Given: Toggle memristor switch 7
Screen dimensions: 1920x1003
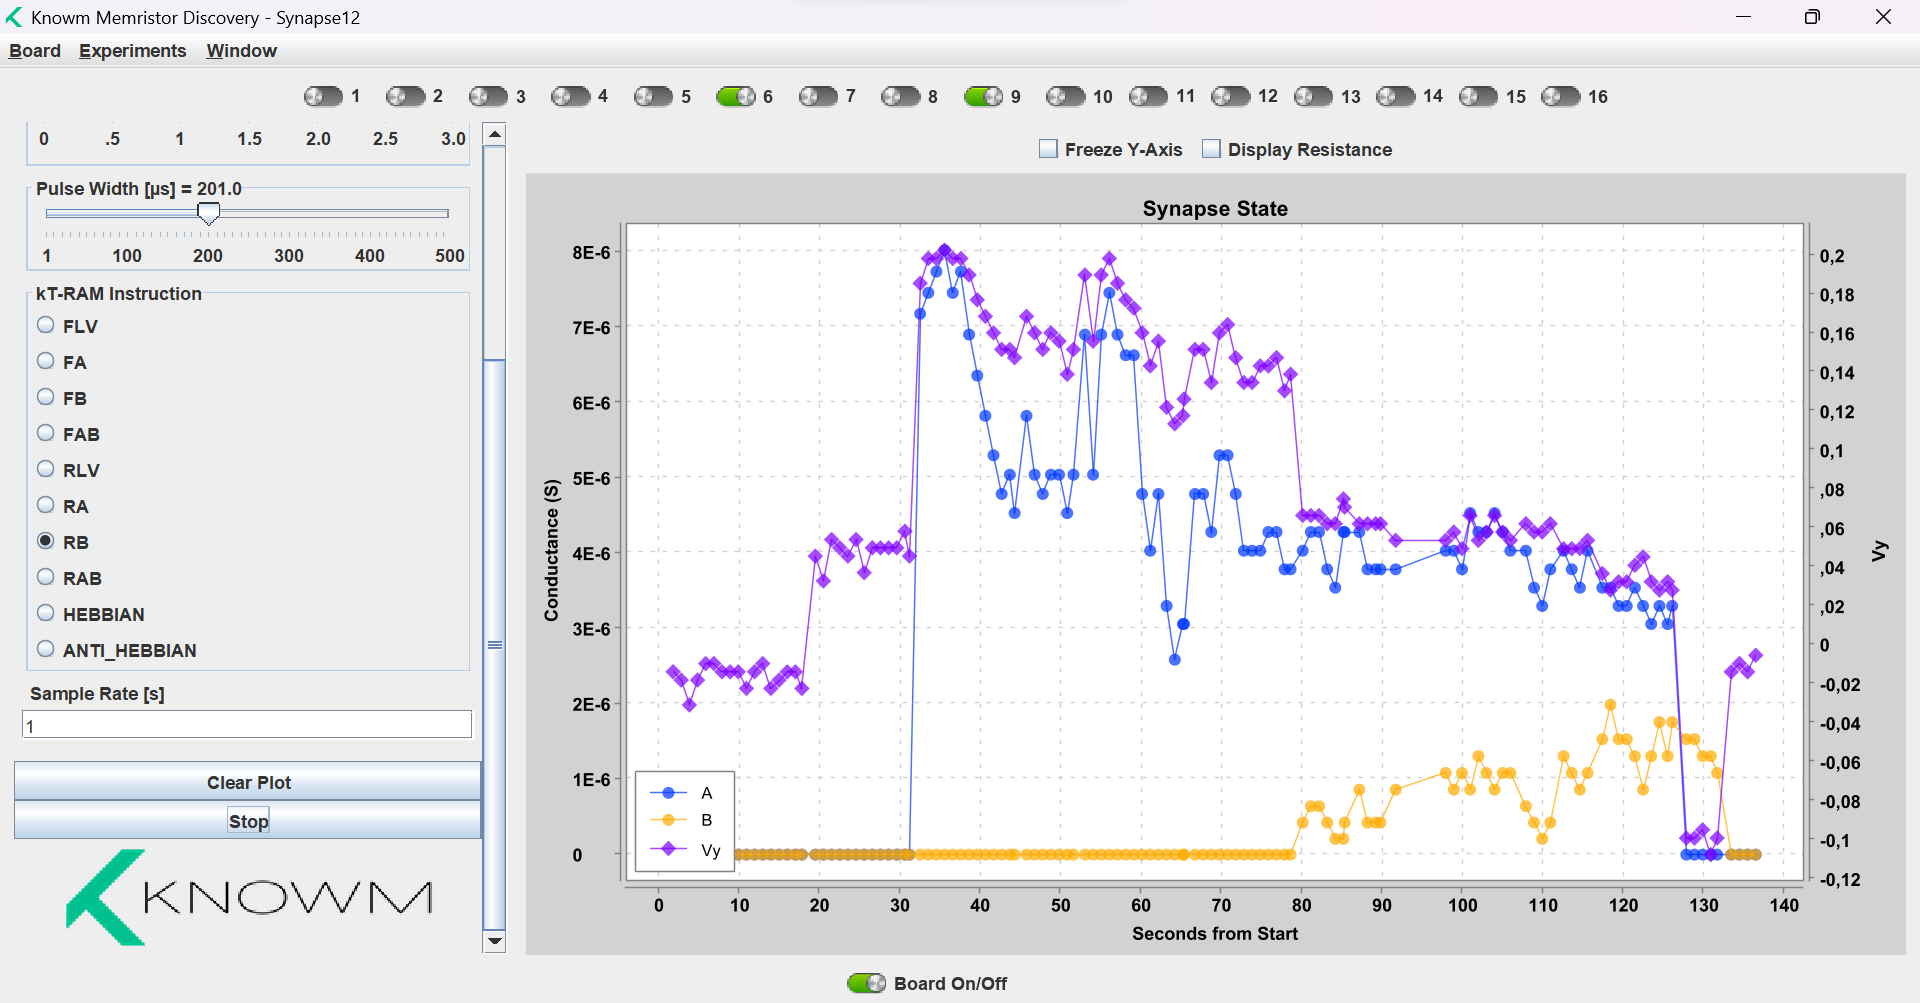Looking at the screenshot, I should [818, 96].
